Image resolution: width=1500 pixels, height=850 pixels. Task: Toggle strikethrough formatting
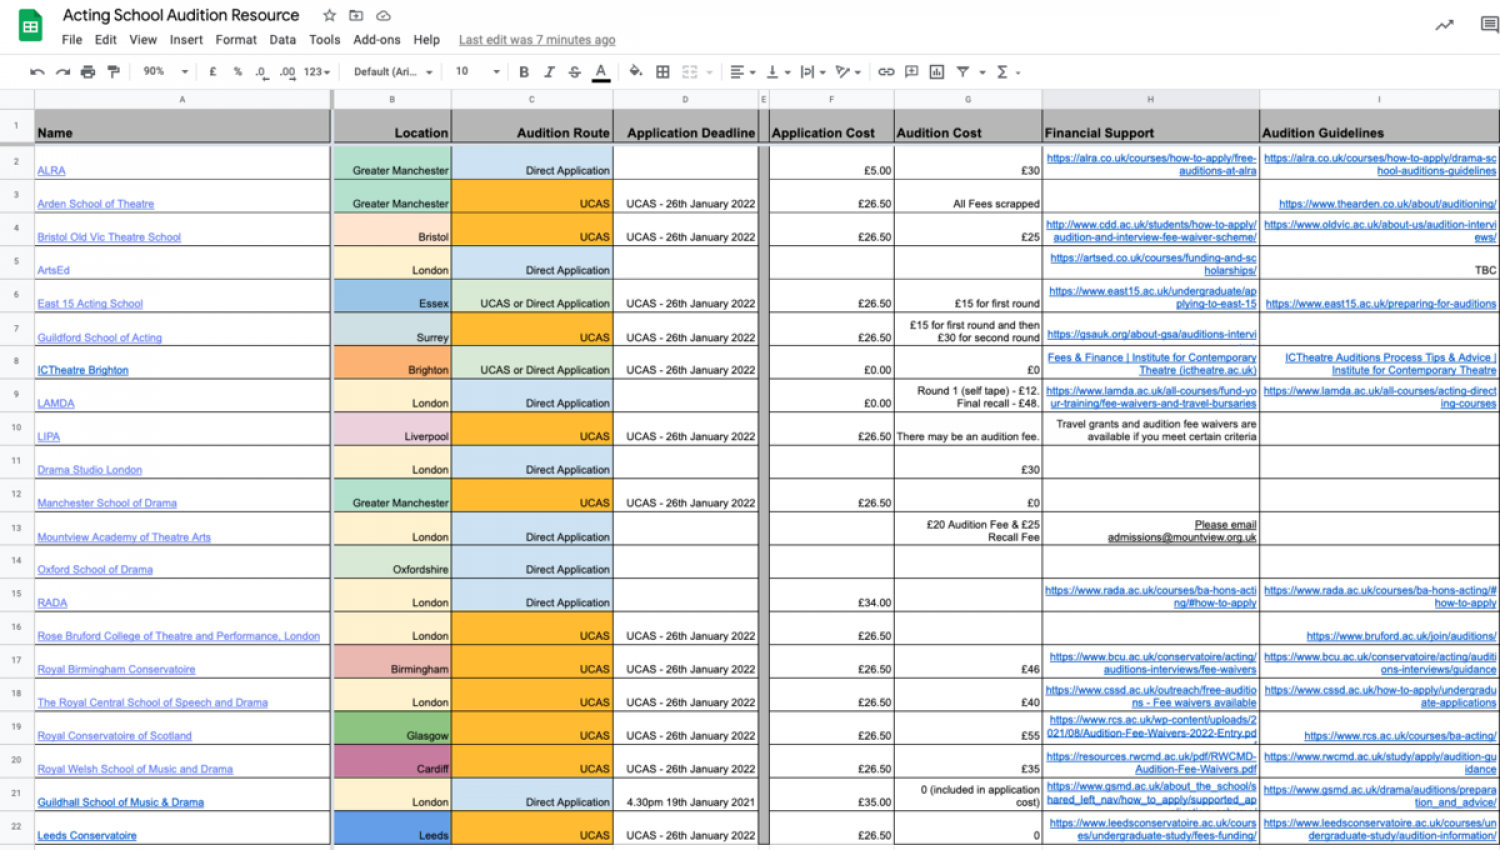[574, 72]
